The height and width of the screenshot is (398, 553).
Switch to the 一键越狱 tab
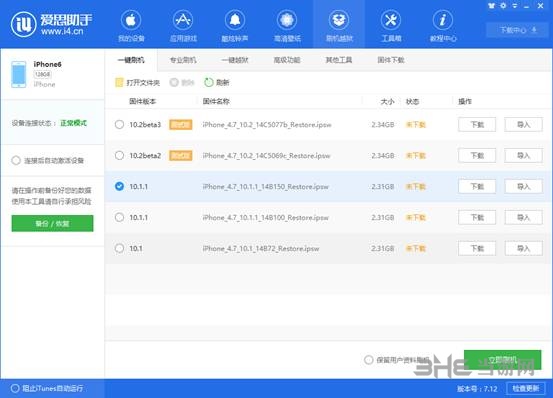click(x=235, y=60)
